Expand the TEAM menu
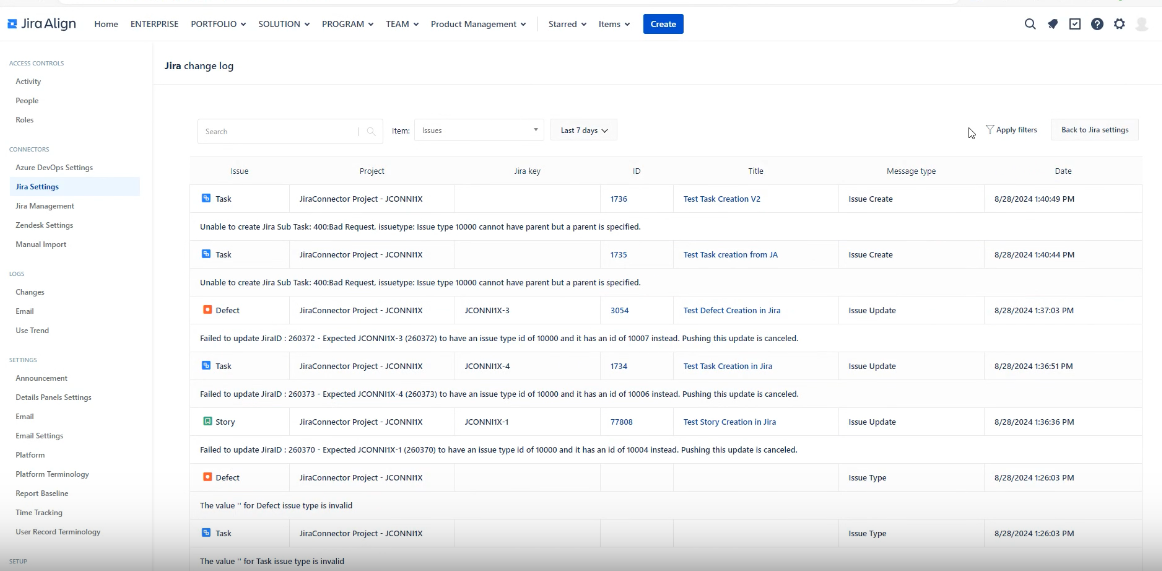The height and width of the screenshot is (571, 1162). [x=402, y=24]
